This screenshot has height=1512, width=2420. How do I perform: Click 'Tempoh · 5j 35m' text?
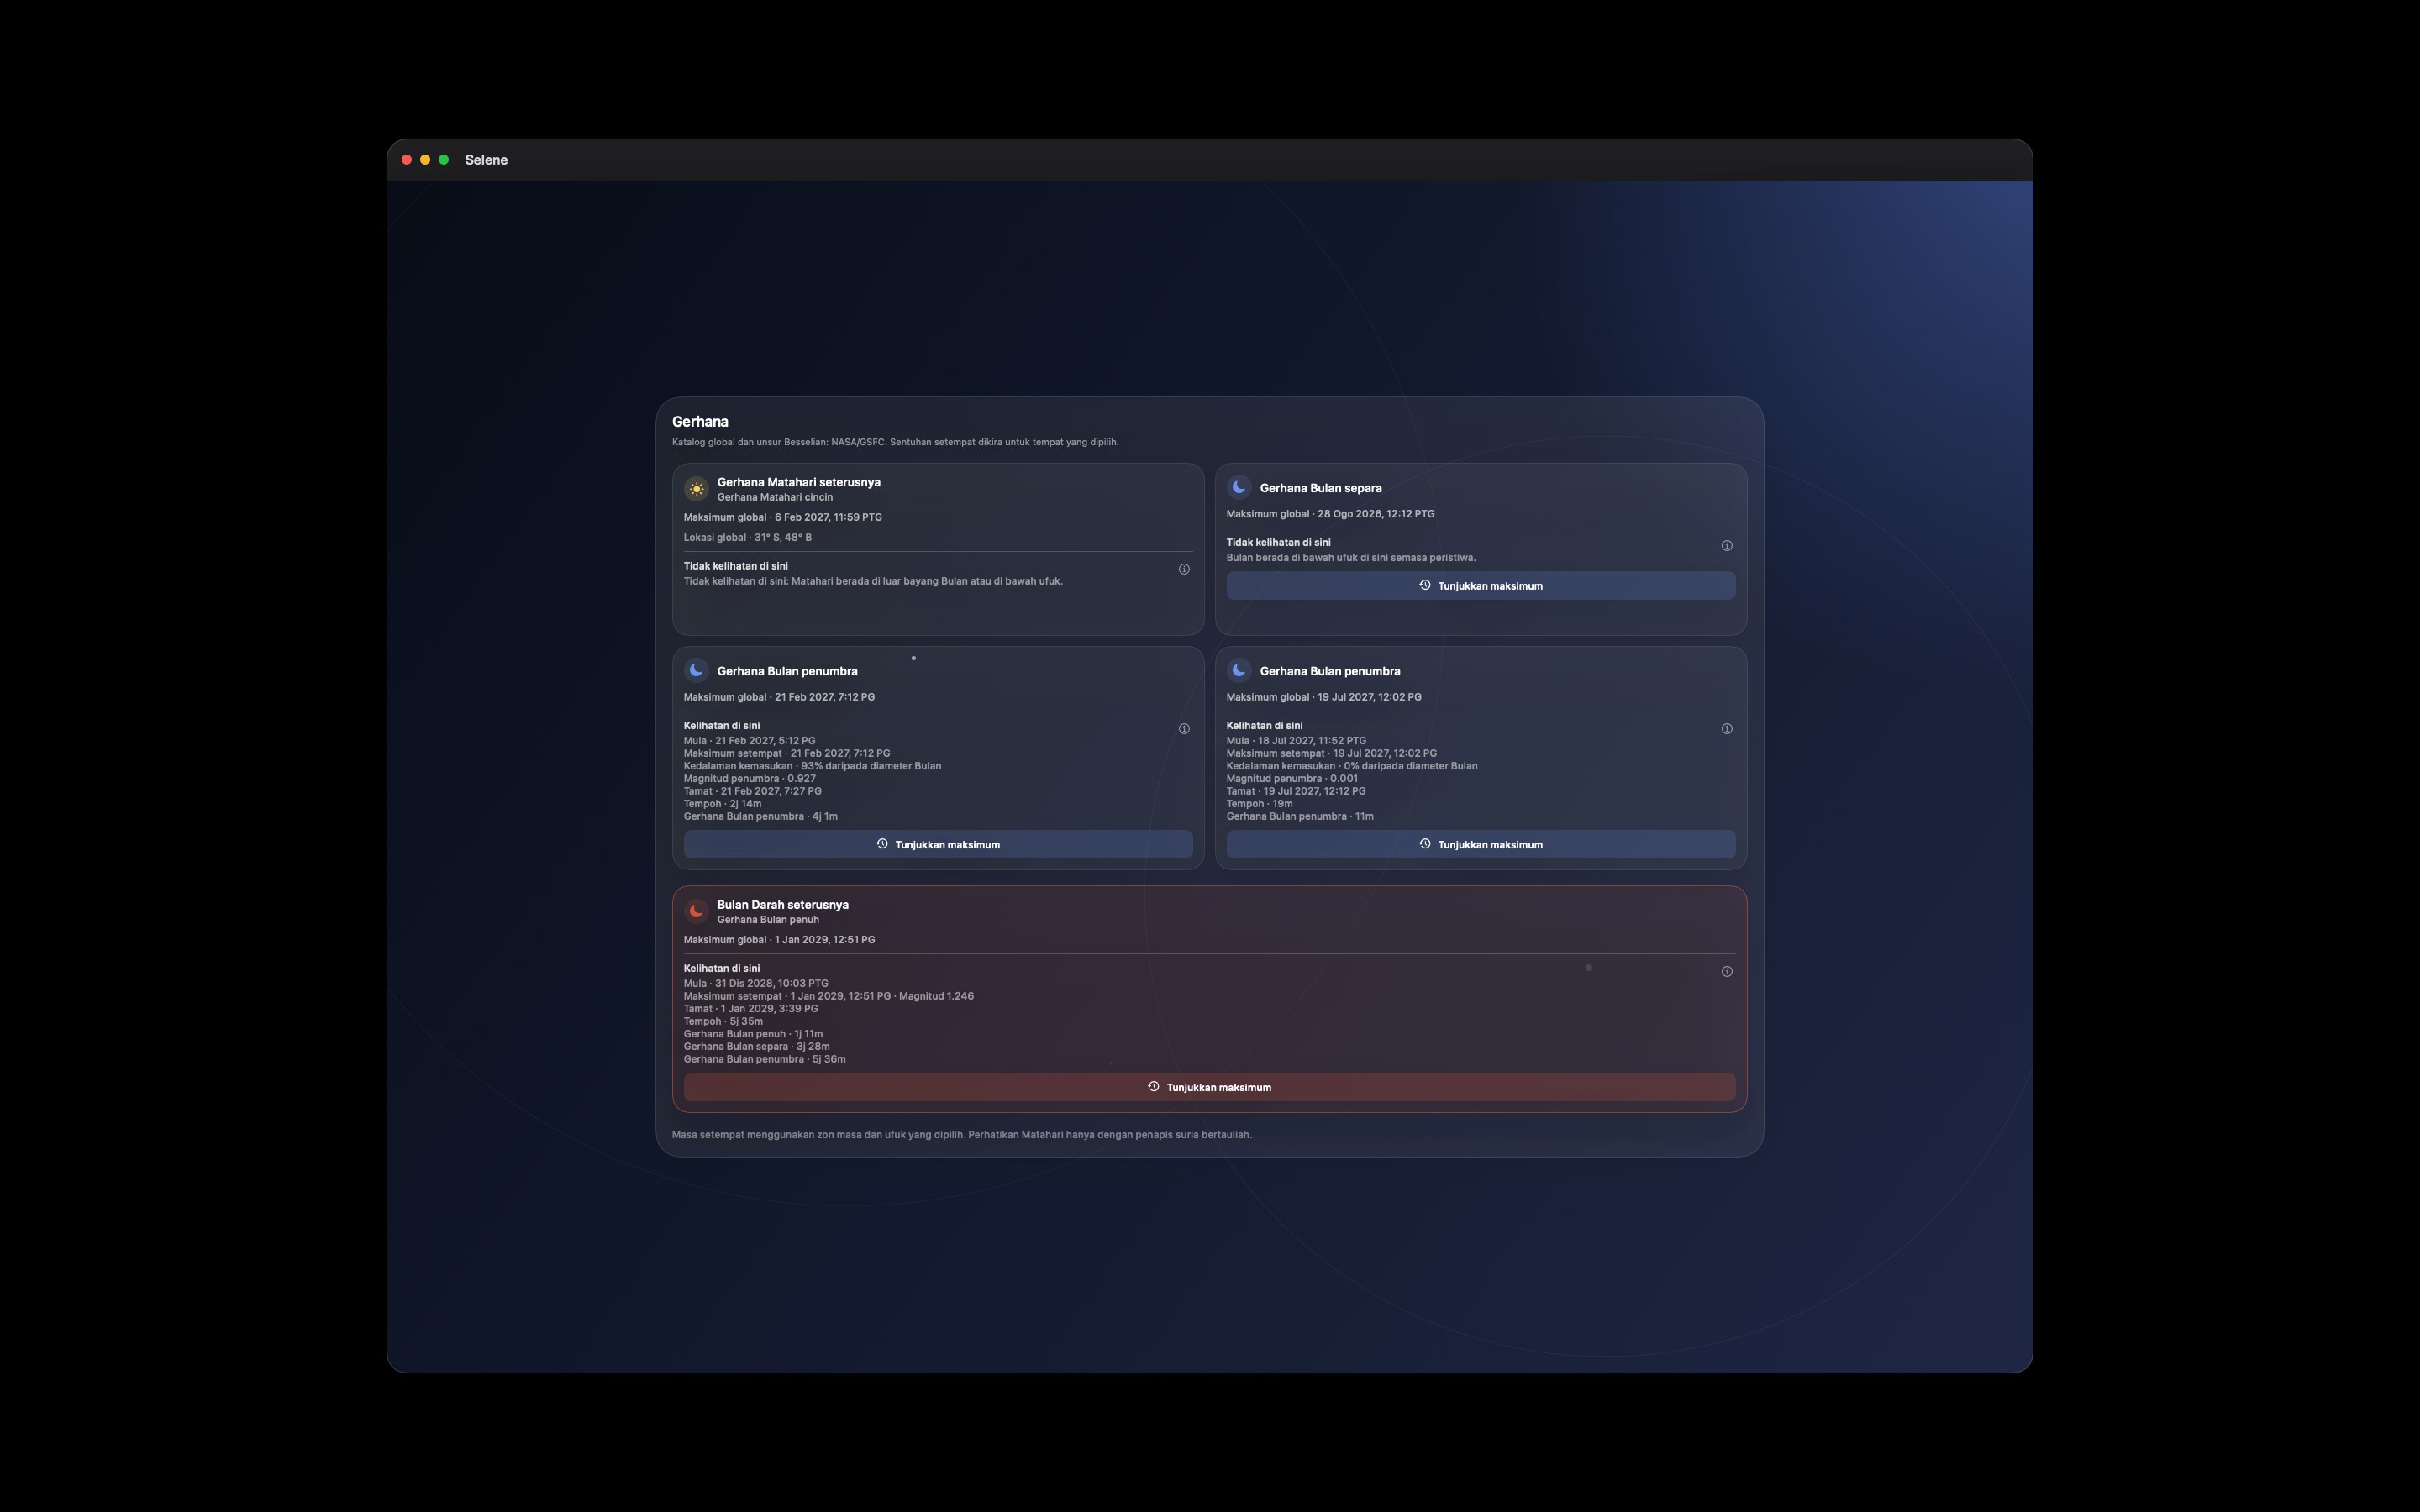click(x=723, y=1021)
